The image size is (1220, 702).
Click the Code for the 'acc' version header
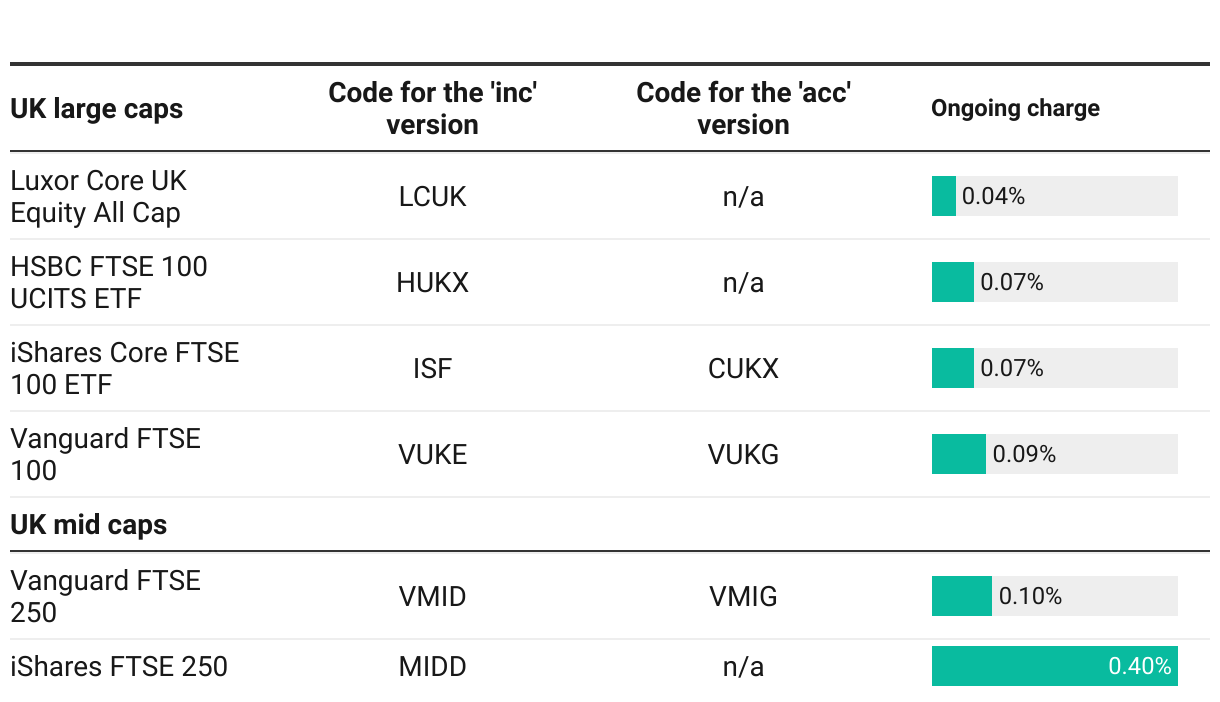point(743,108)
